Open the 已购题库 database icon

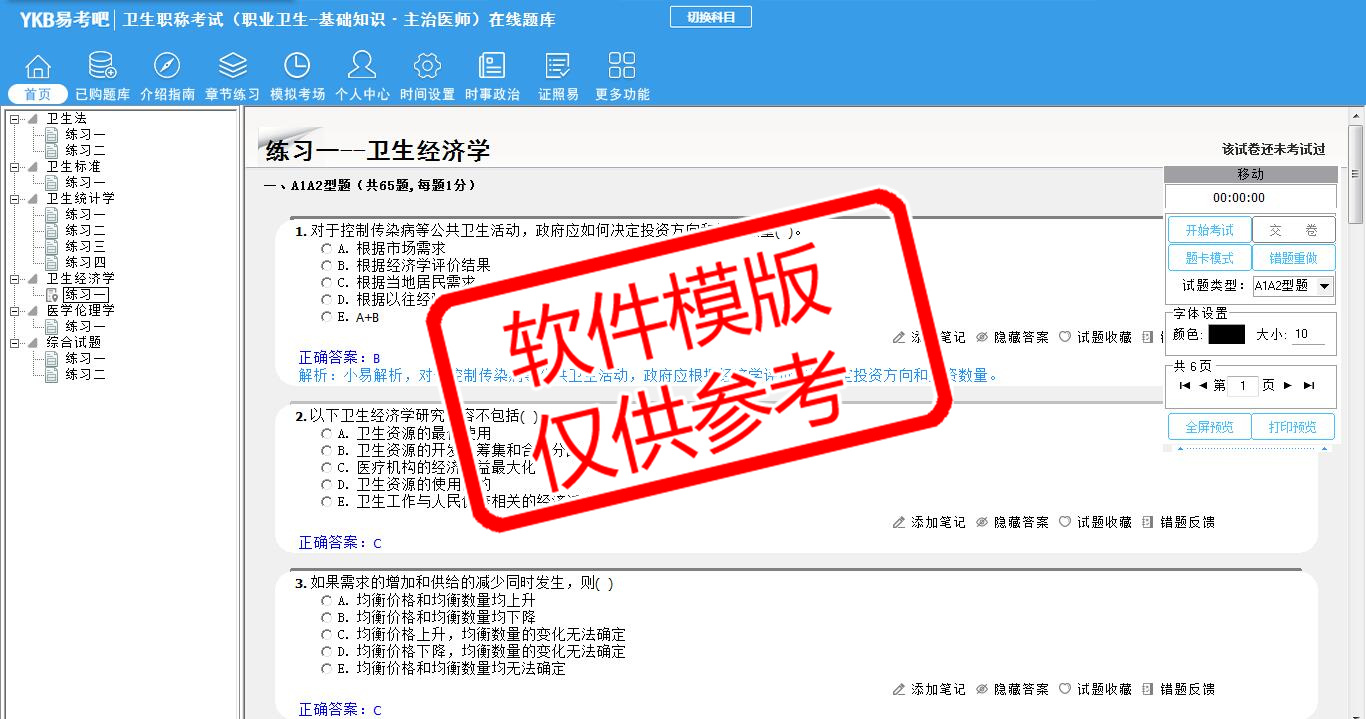(x=102, y=67)
